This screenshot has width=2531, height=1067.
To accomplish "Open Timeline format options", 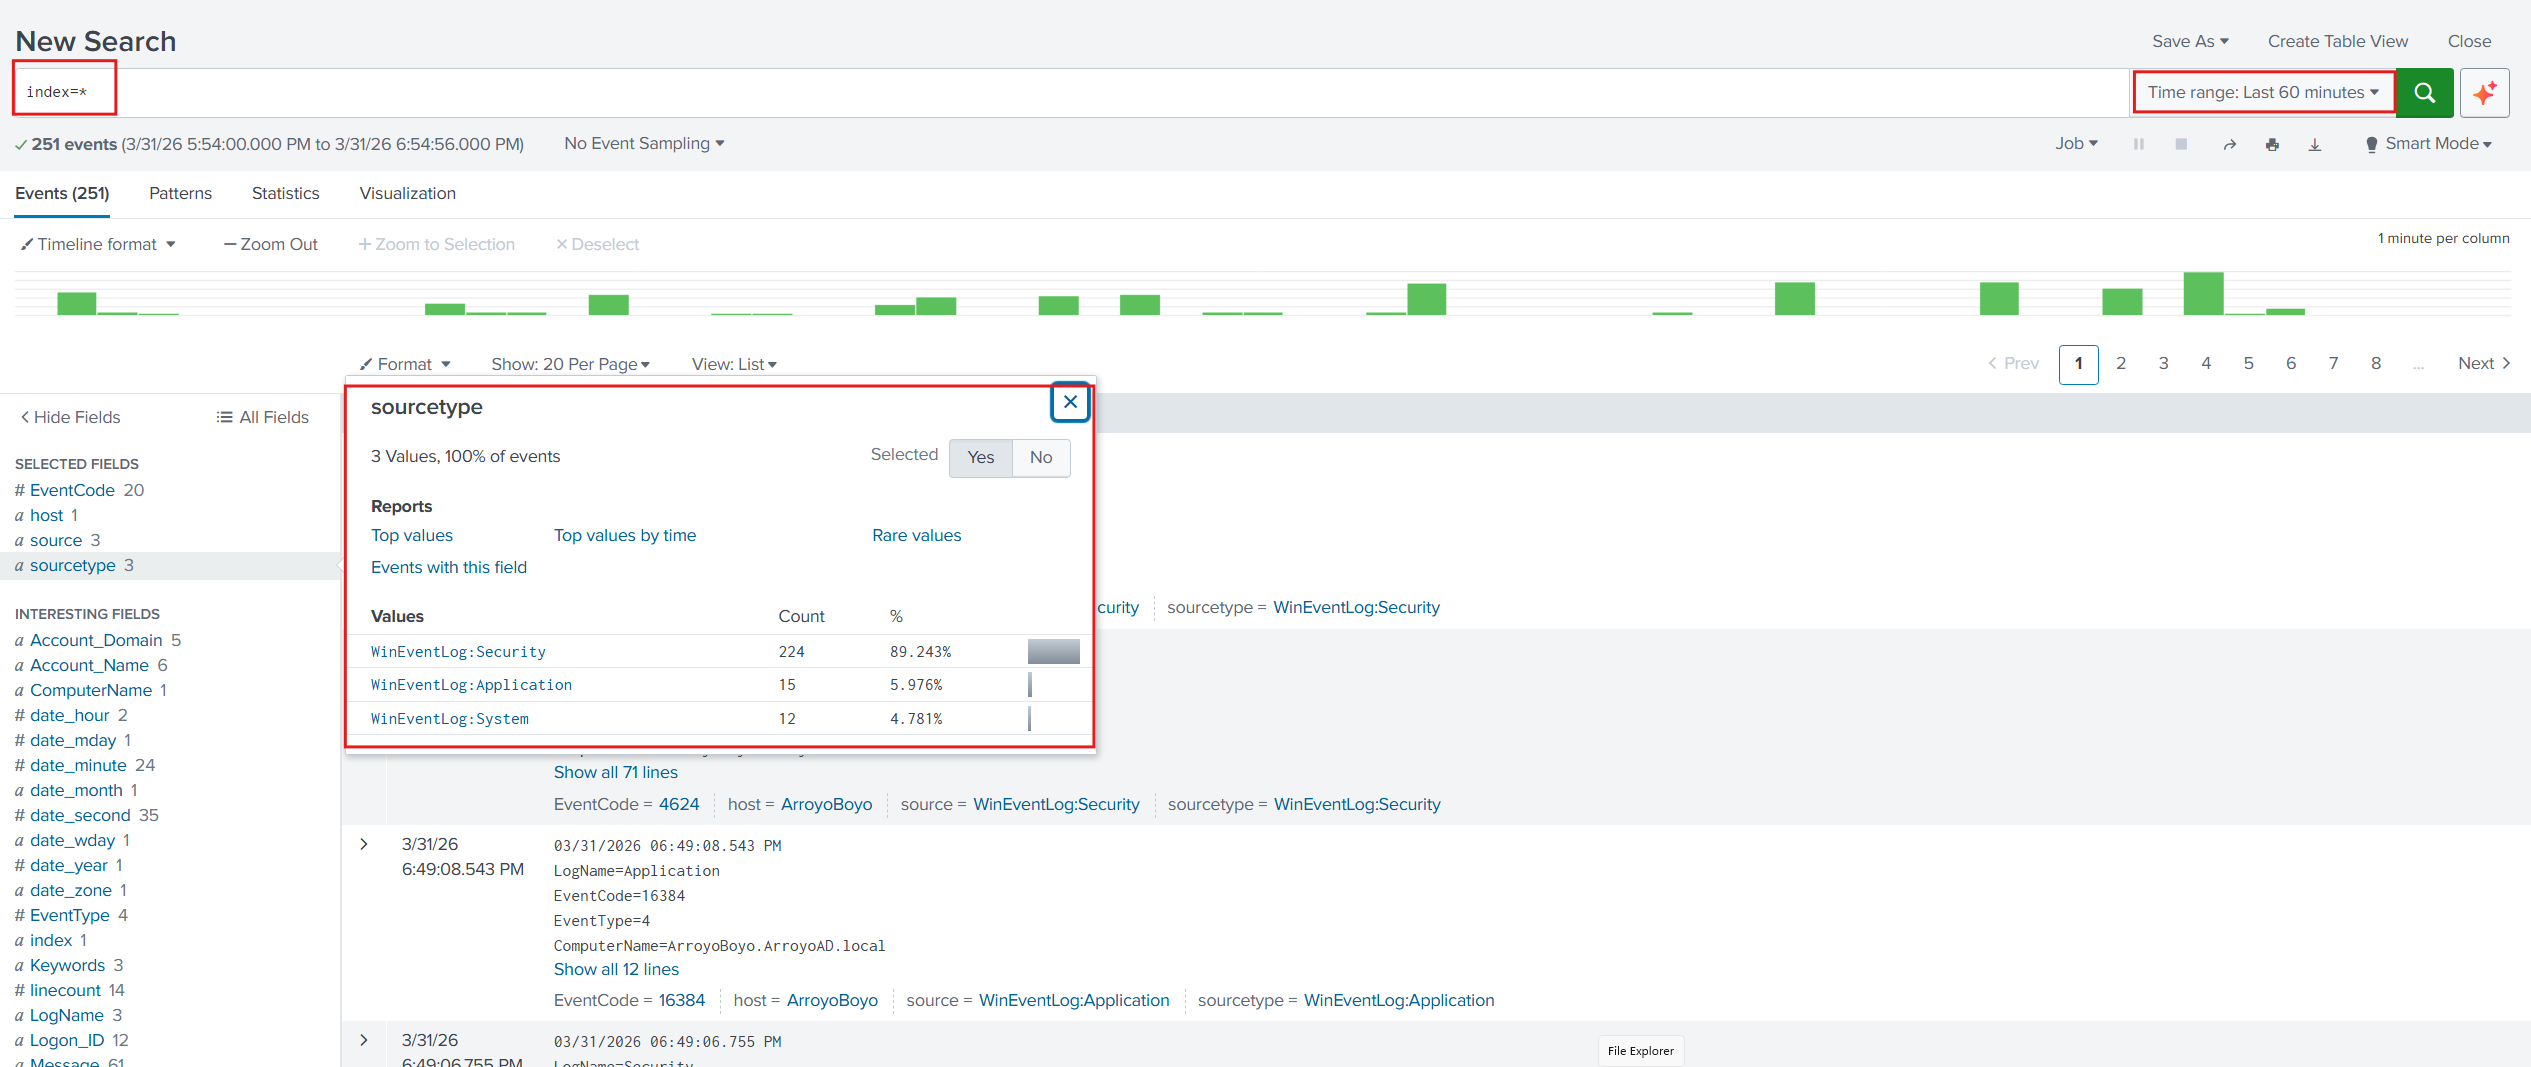I will click(97, 243).
